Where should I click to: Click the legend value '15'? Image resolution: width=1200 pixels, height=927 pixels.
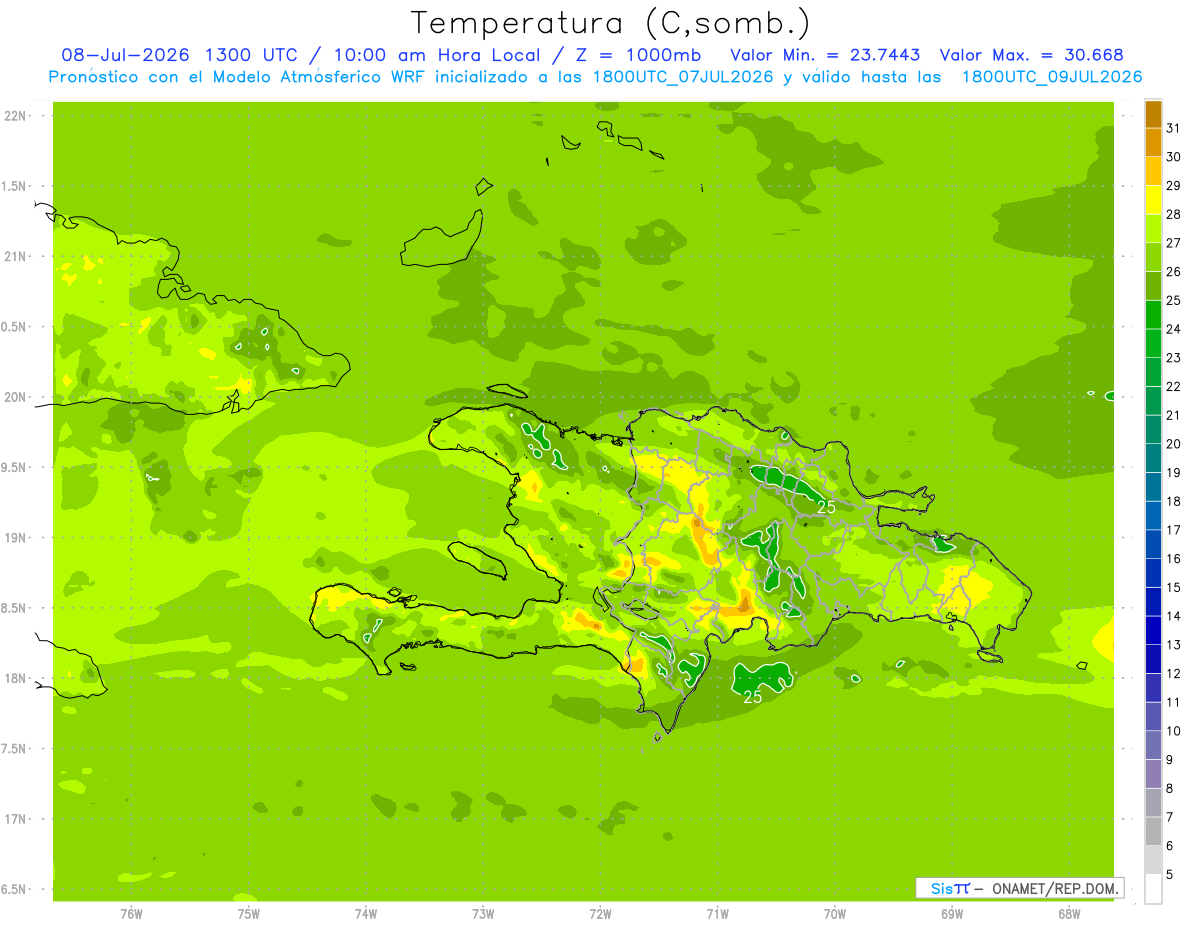[1174, 588]
